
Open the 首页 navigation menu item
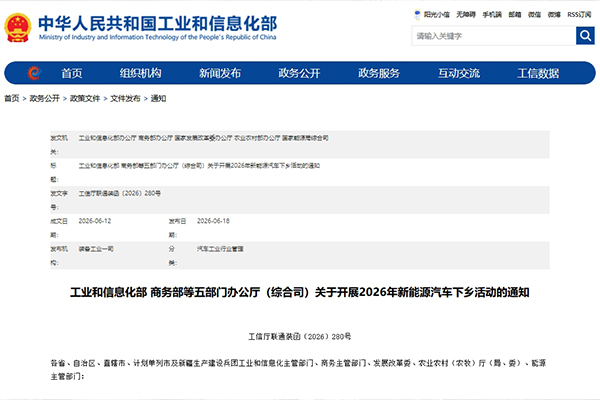coord(72,73)
